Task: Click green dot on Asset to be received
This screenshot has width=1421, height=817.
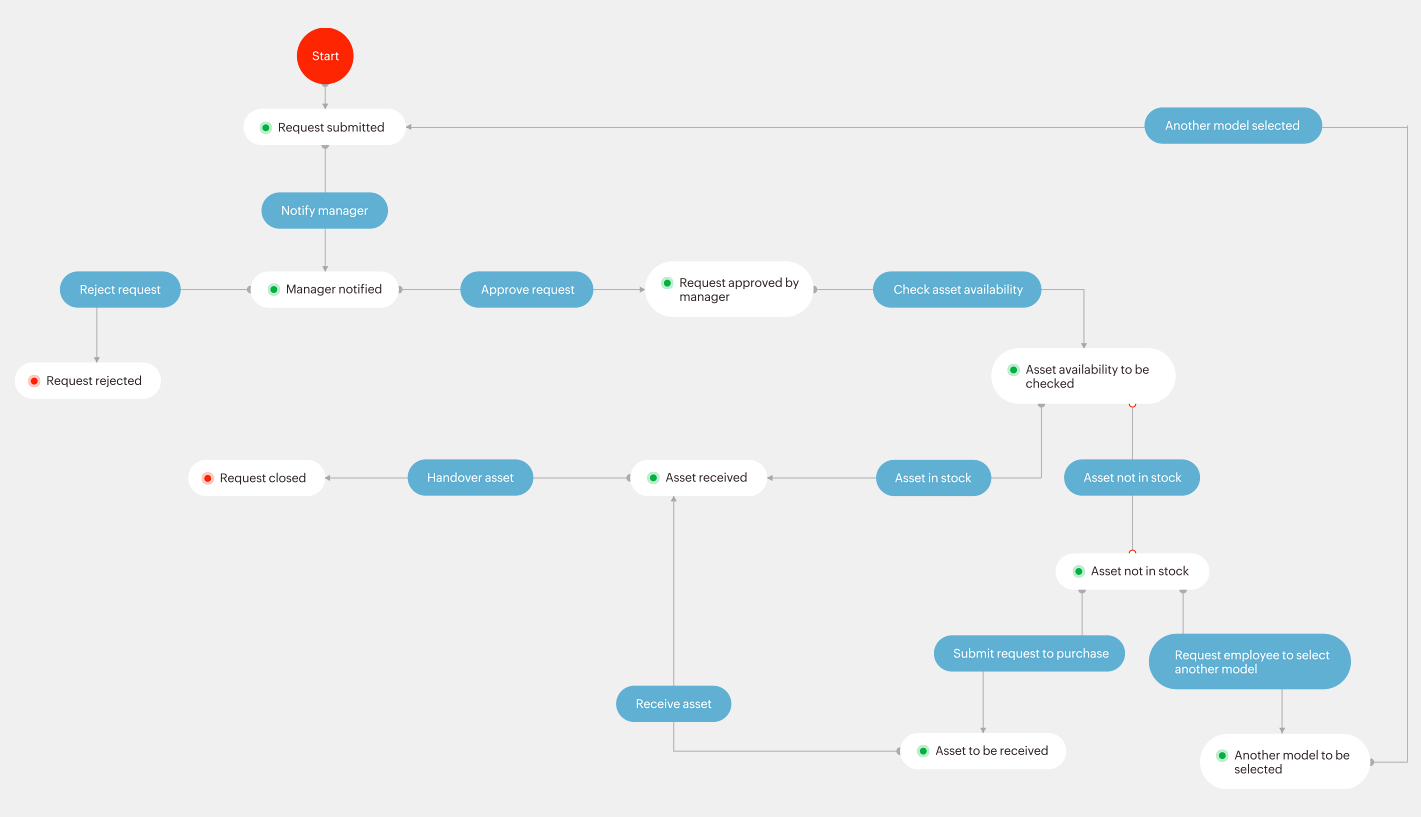Action: (x=923, y=751)
